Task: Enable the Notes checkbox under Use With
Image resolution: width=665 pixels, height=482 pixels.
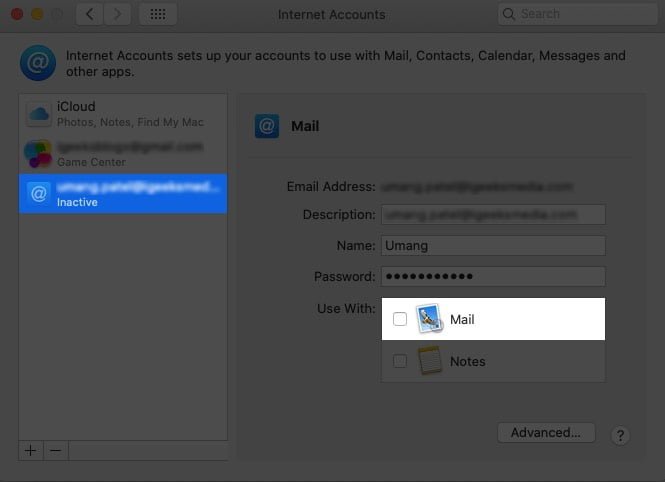Action: click(x=400, y=361)
